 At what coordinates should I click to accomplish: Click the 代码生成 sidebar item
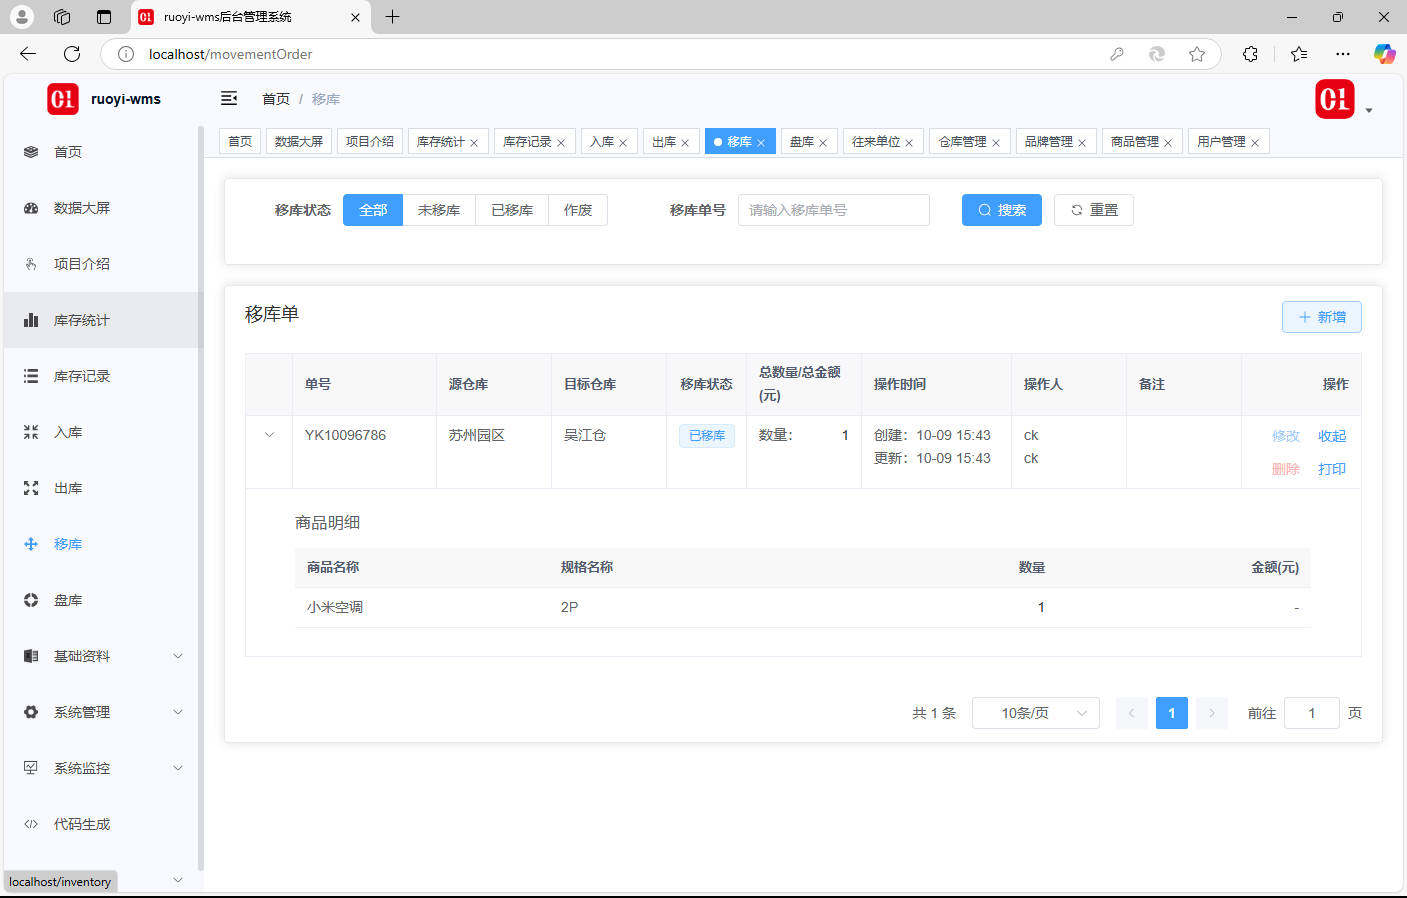point(81,824)
